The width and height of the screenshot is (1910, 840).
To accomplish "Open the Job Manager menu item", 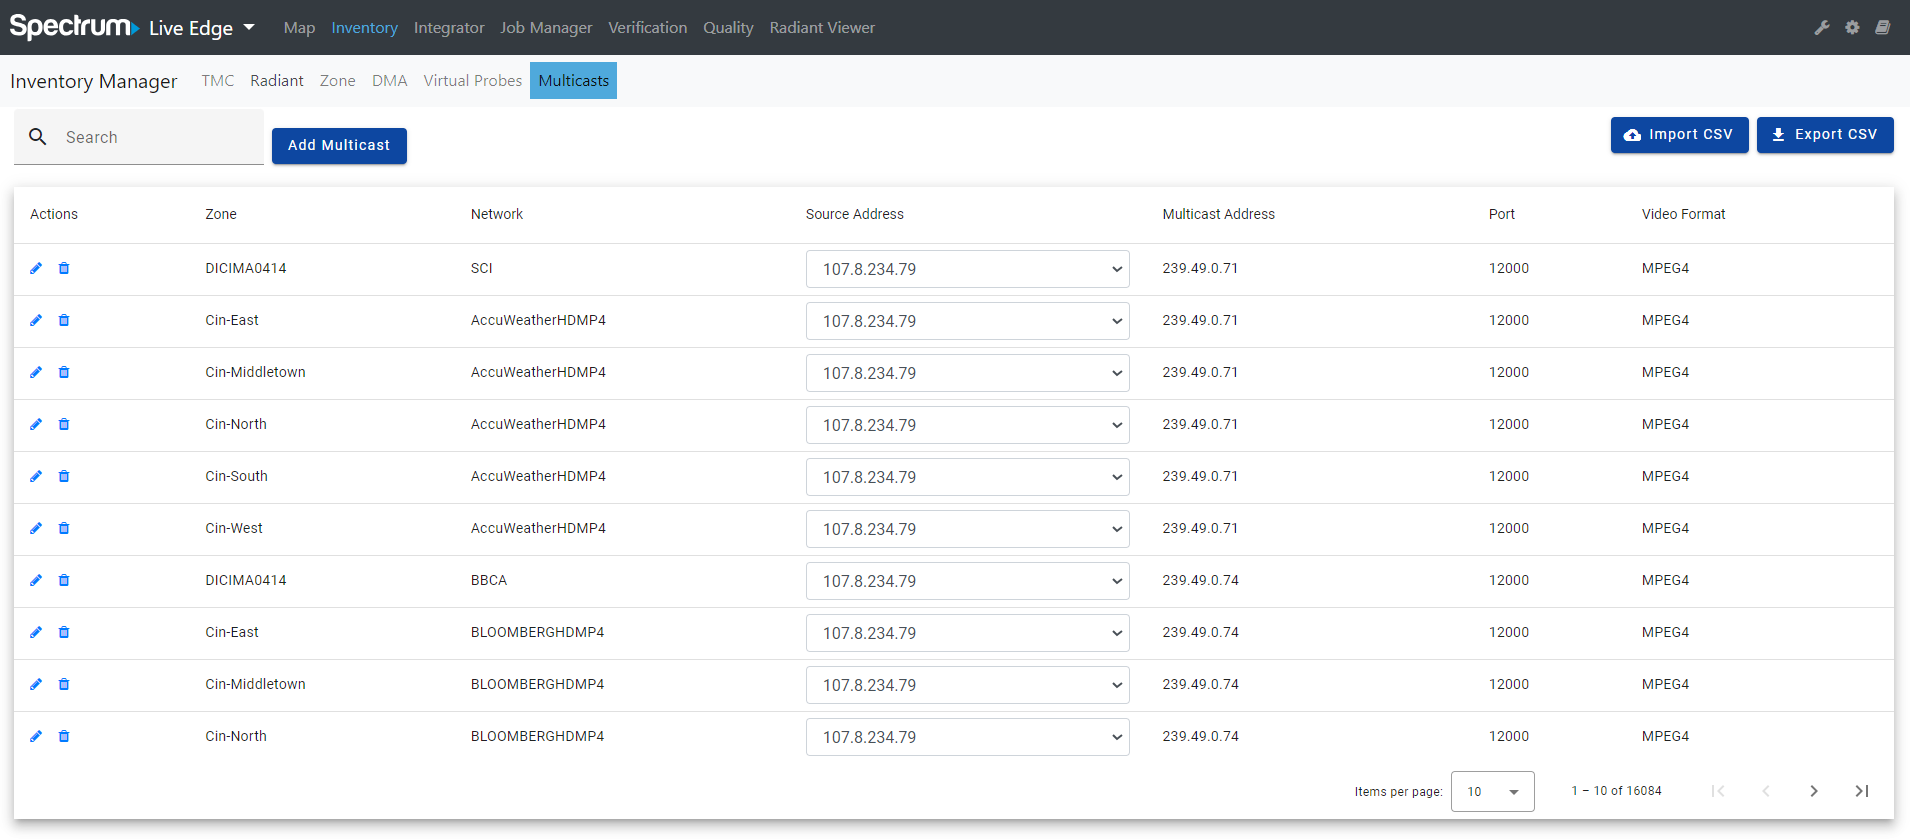I will coord(546,28).
